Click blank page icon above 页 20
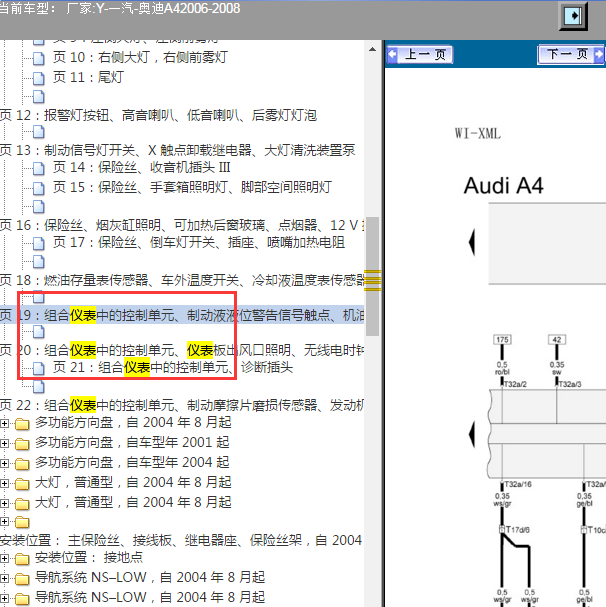 tap(38, 332)
